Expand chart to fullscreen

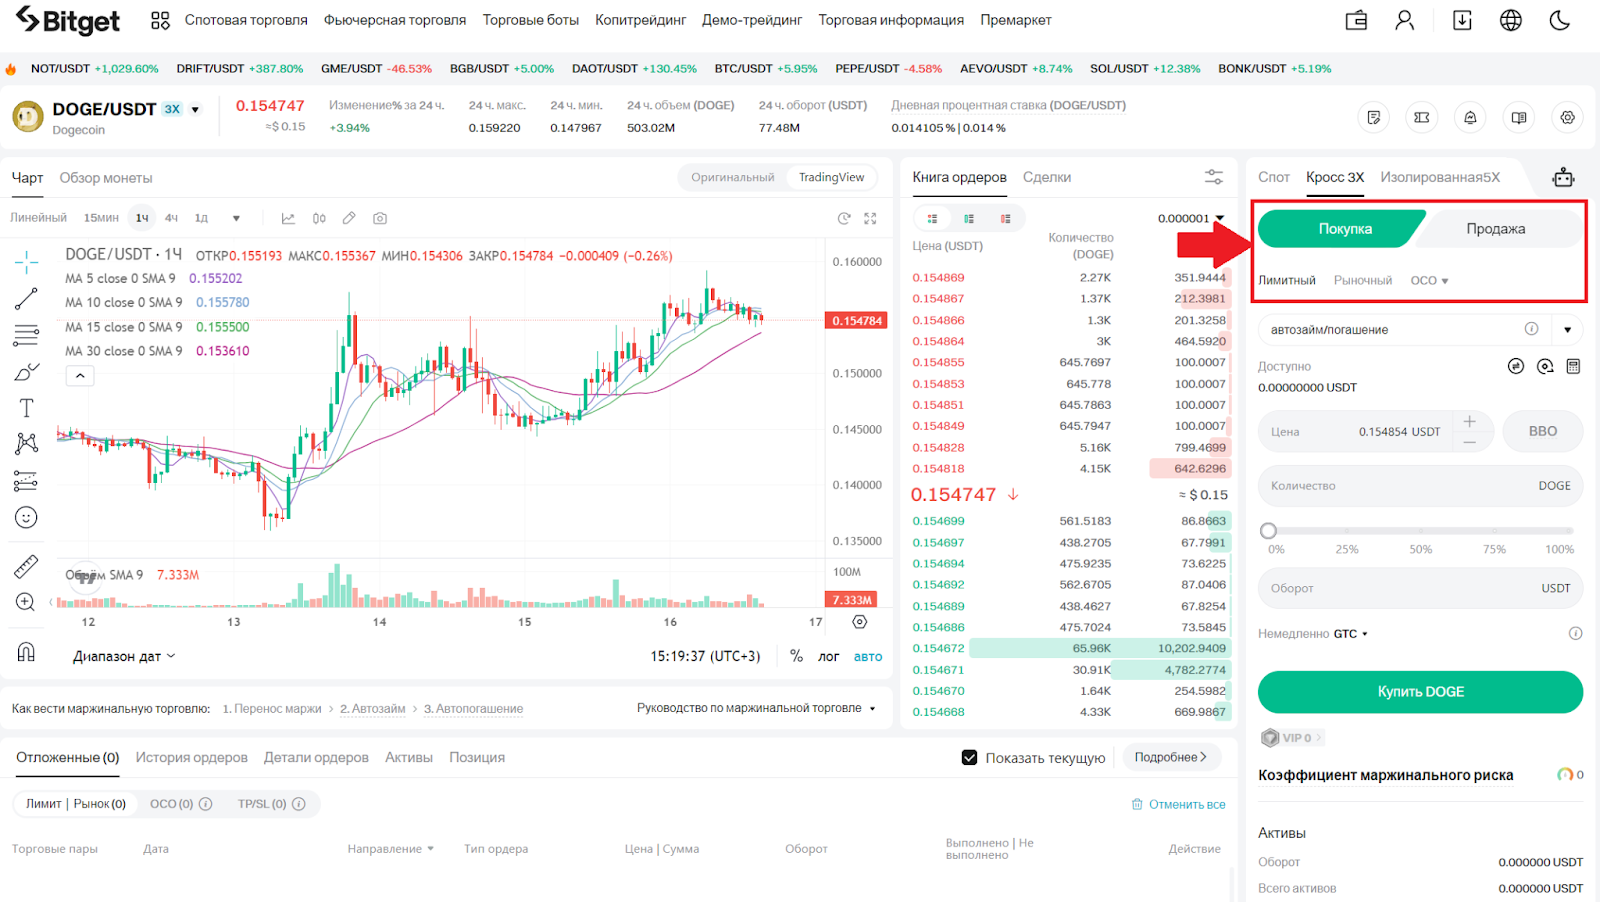click(870, 218)
